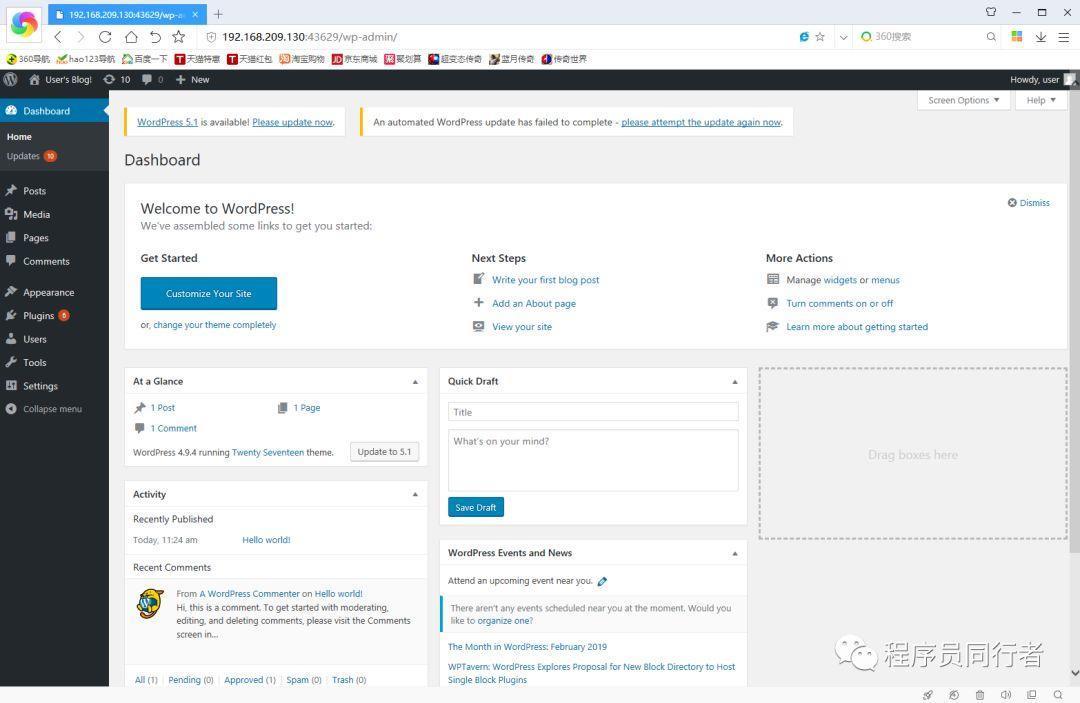Click Write your first blog post
Viewport: 1080px width, 703px height.
(546, 280)
